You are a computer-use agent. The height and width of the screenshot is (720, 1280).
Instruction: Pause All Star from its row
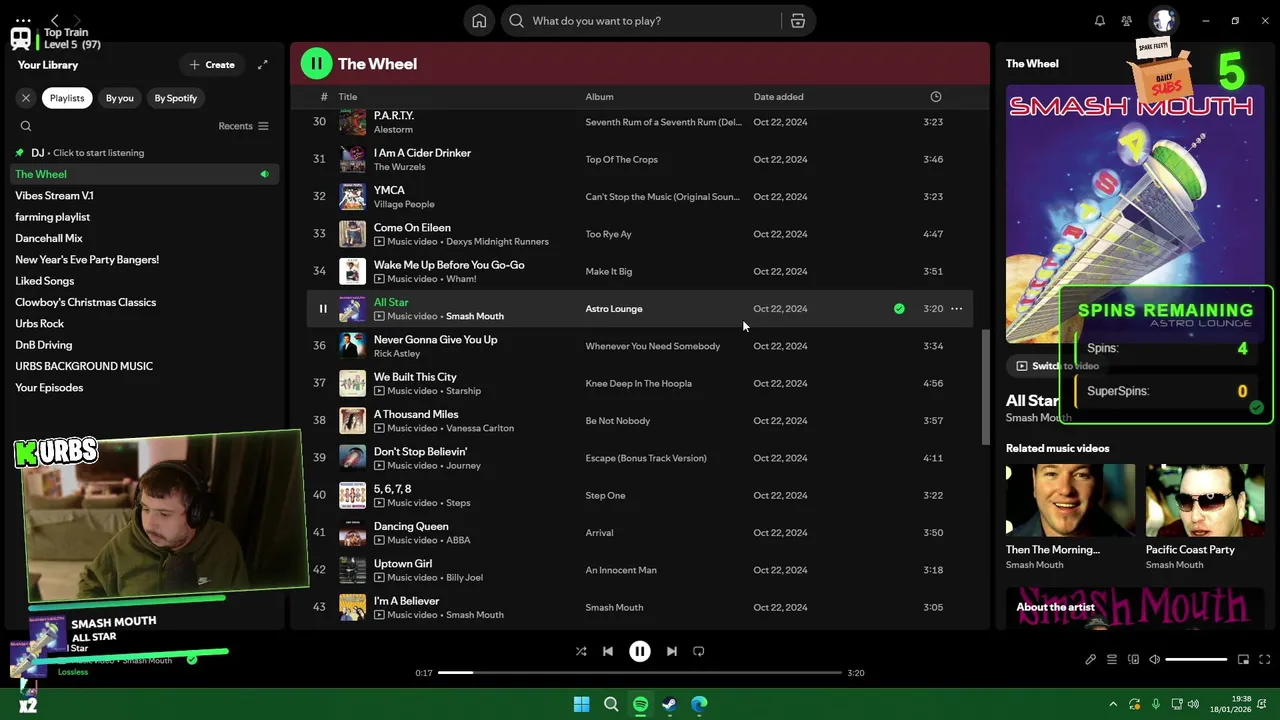click(x=323, y=309)
